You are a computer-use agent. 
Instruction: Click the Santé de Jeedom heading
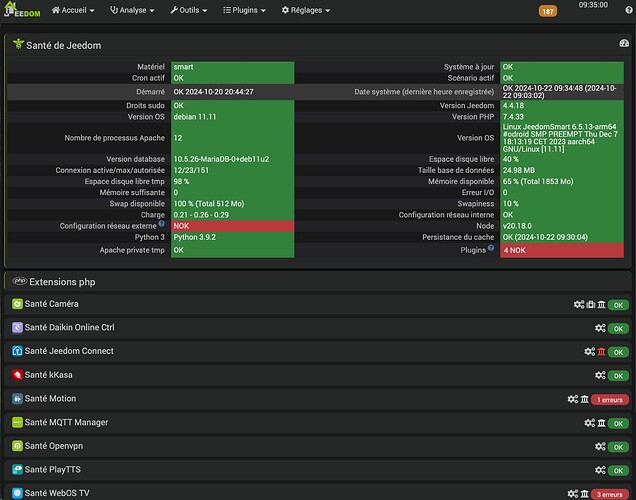tap(63, 45)
